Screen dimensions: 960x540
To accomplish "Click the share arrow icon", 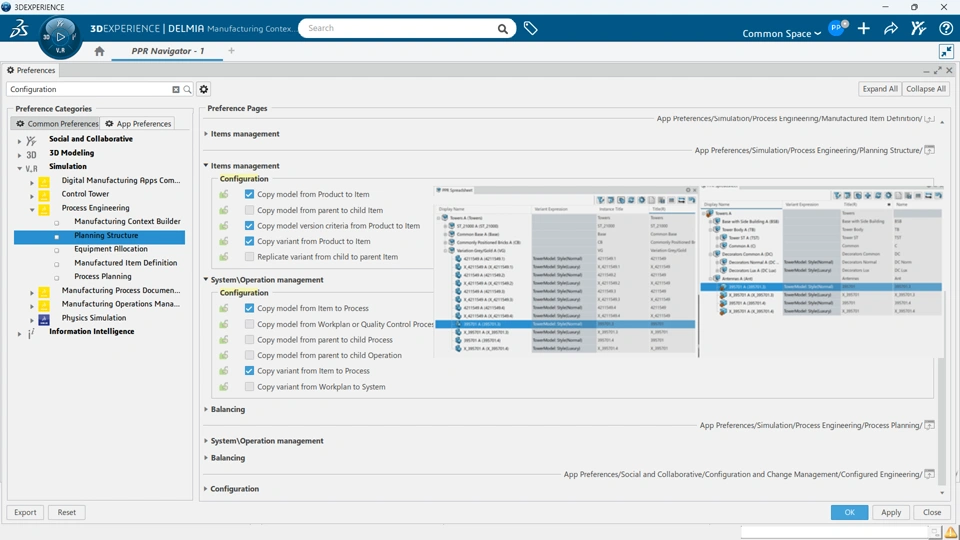I will tap(891, 28).
